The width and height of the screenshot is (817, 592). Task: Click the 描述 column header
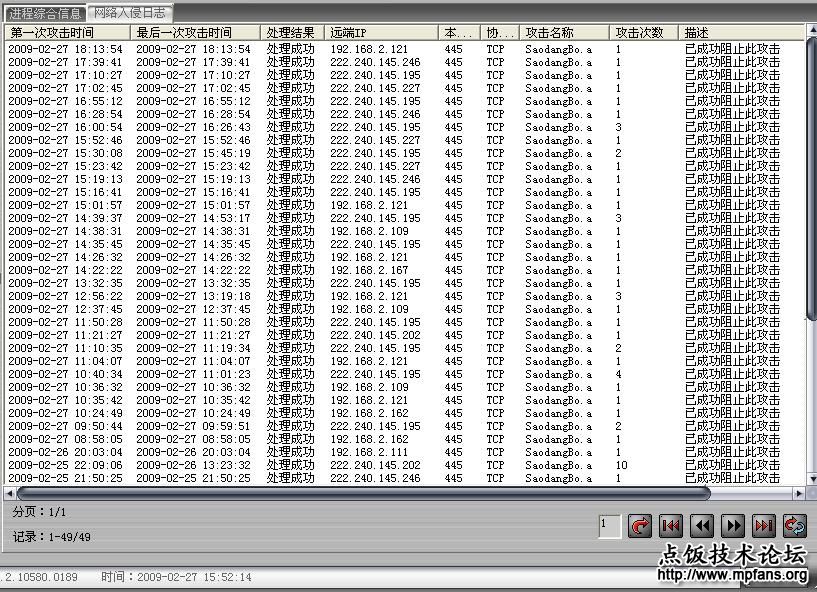tap(741, 33)
